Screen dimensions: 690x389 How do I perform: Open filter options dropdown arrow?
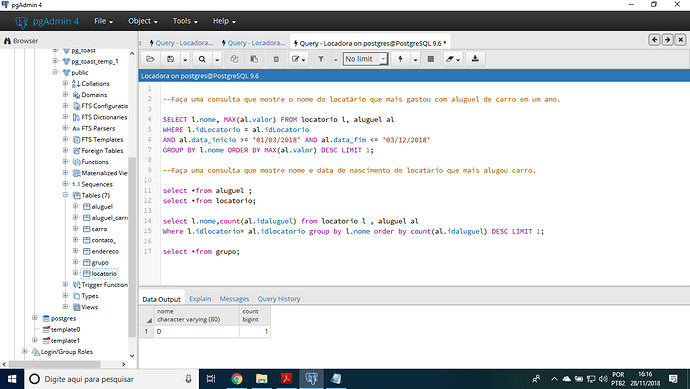point(335,59)
